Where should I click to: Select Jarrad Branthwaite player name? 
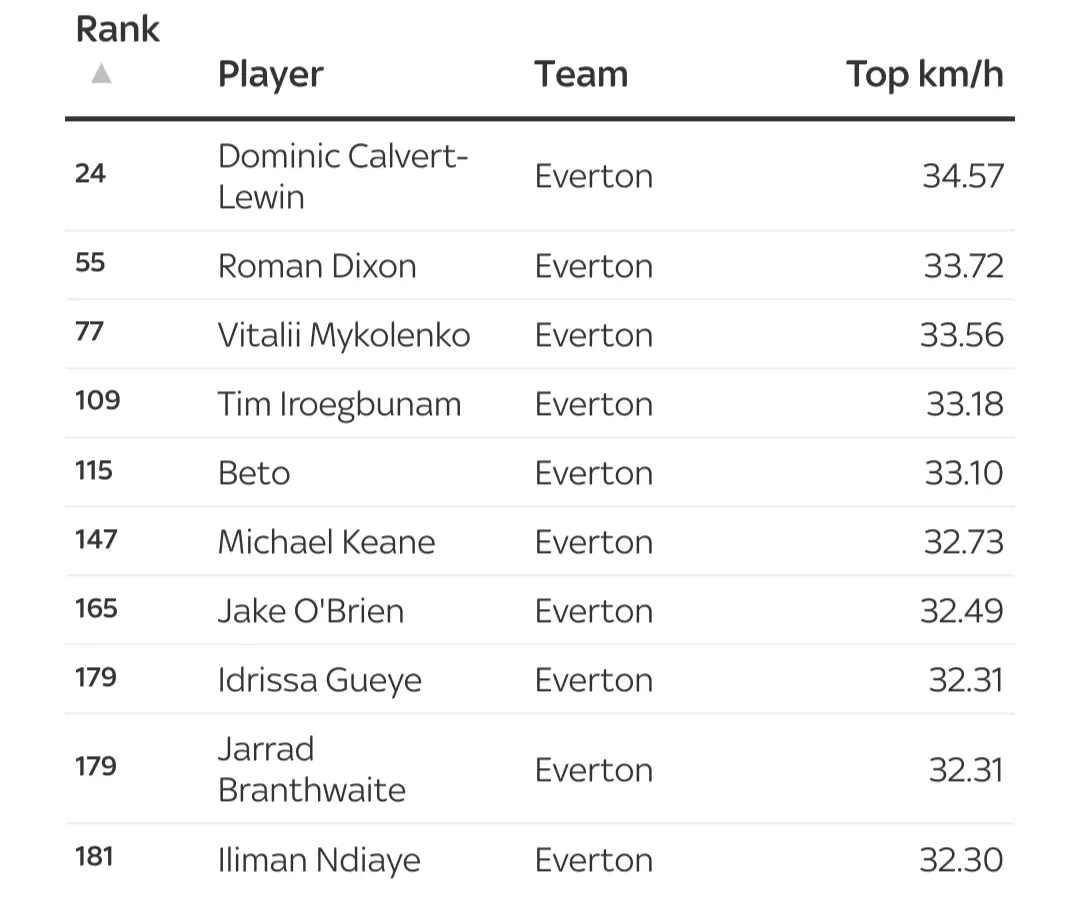coord(311,769)
